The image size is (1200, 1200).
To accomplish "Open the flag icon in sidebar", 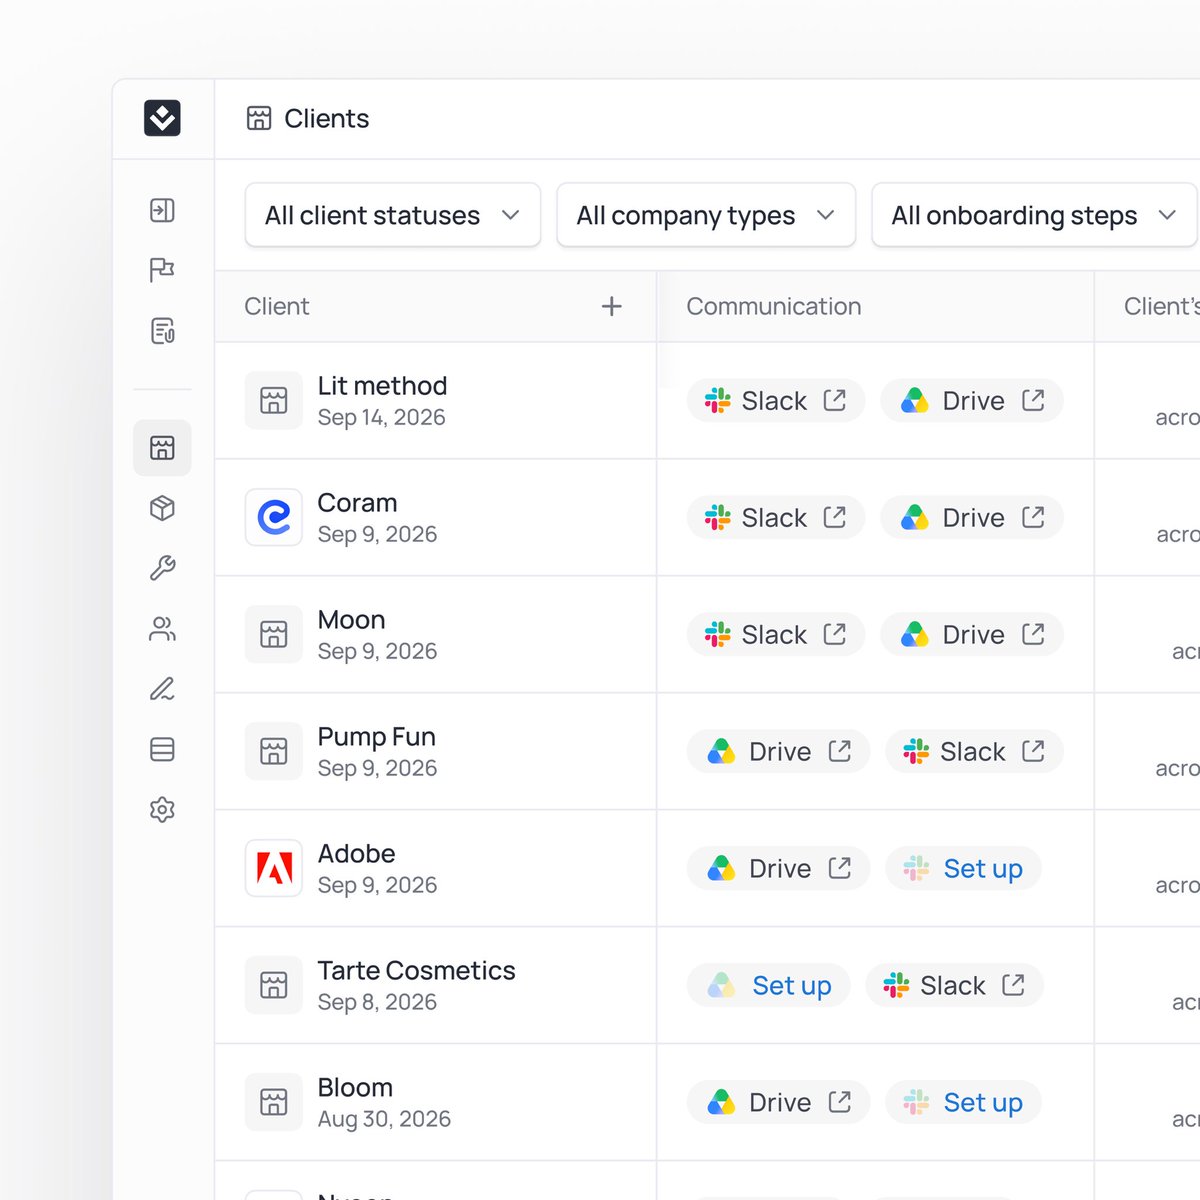I will 162,270.
